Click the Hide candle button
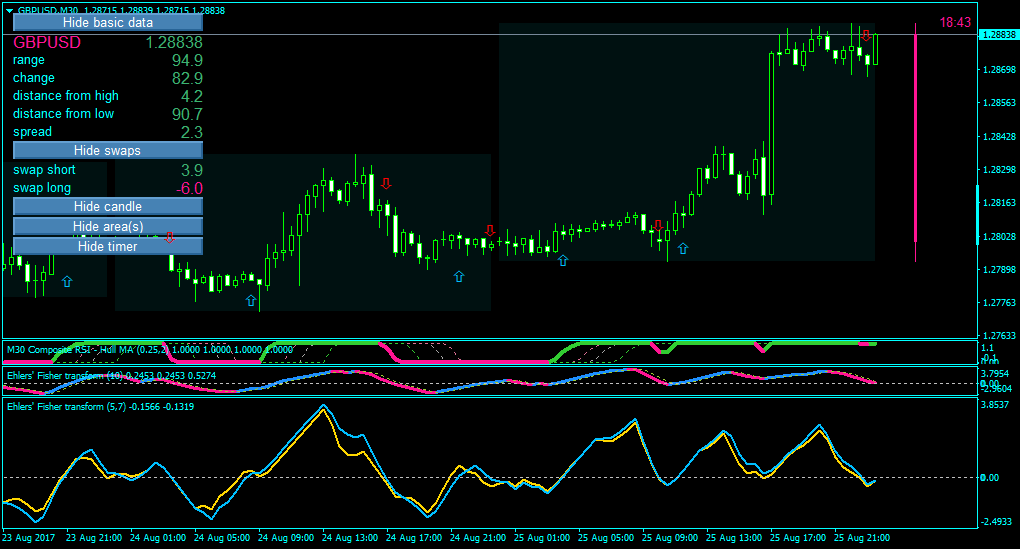Viewport: 1020px width, 549px height. 107,206
